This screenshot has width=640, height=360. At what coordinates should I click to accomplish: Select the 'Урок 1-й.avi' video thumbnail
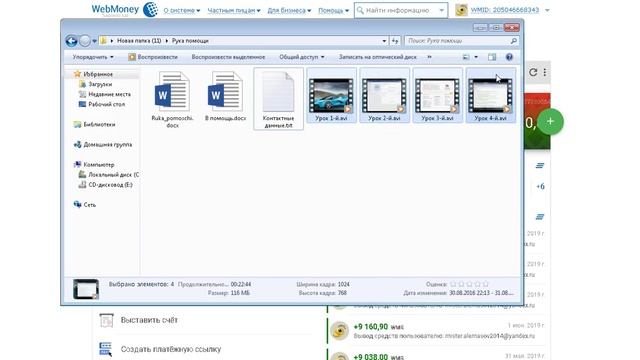point(331,96)
